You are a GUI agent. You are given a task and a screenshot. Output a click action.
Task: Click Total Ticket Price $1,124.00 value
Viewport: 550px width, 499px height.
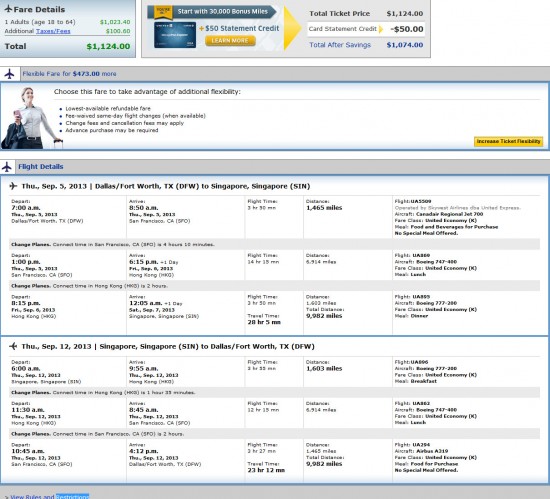point(405,14)
